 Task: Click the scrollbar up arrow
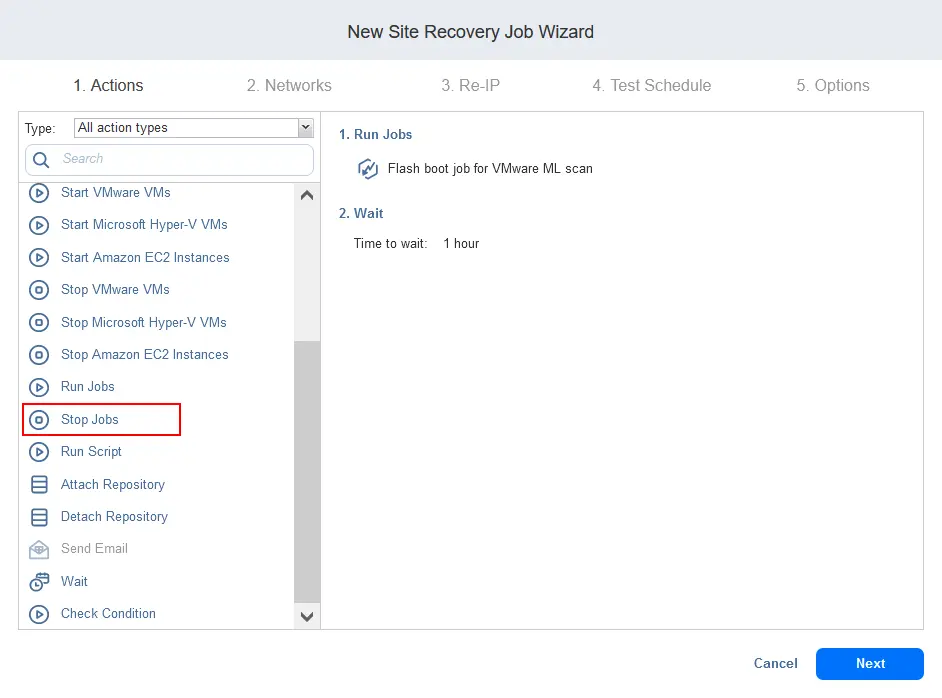tap(307, 195)
